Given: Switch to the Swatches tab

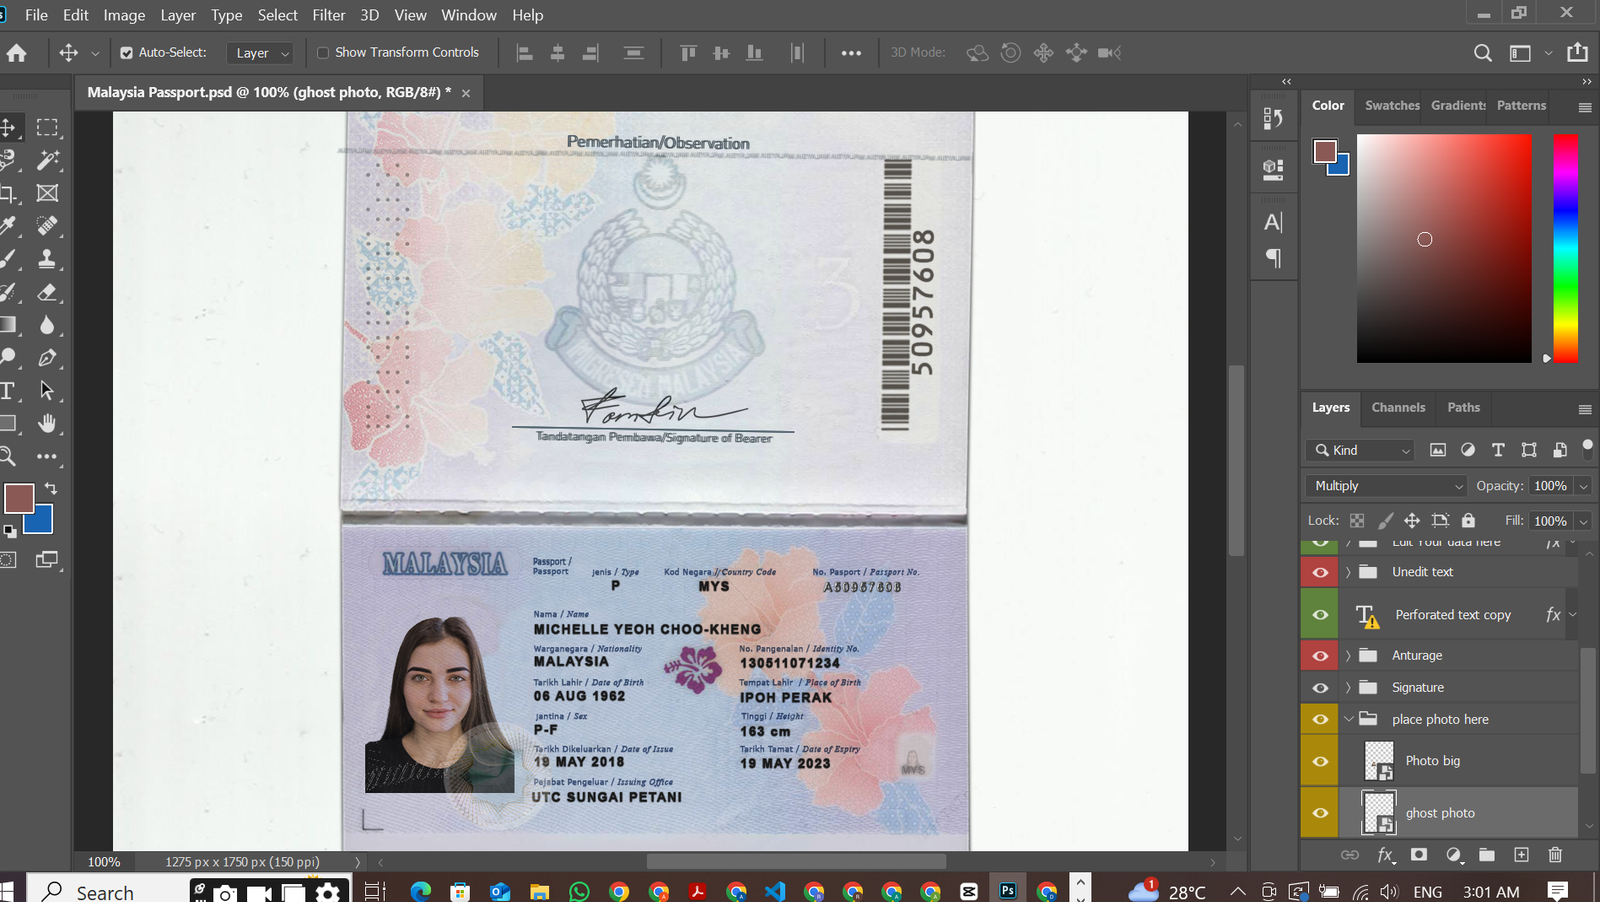Looking at the screenshot, I should [x=1392, y=105].
